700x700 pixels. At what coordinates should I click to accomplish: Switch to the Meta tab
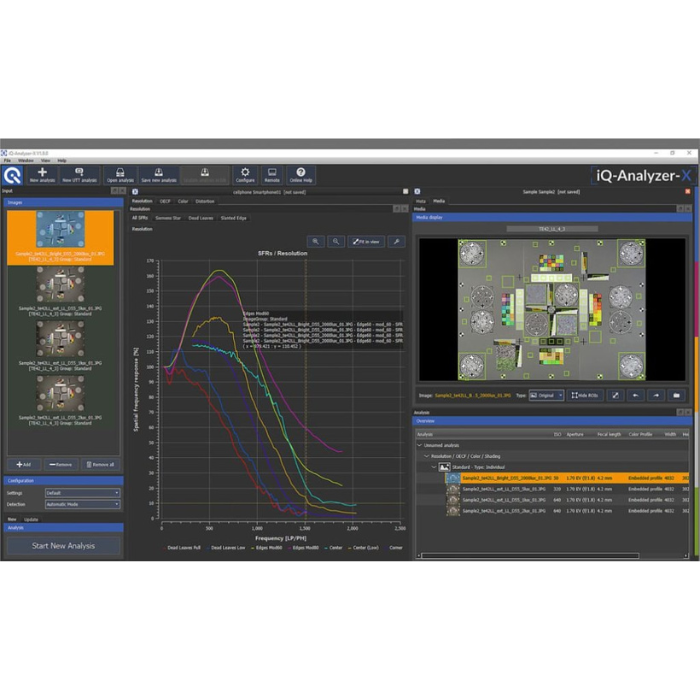click(x=421, y=201)
